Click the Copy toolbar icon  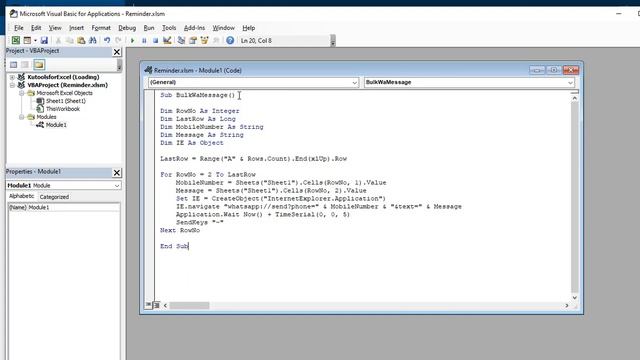[69, 40]
